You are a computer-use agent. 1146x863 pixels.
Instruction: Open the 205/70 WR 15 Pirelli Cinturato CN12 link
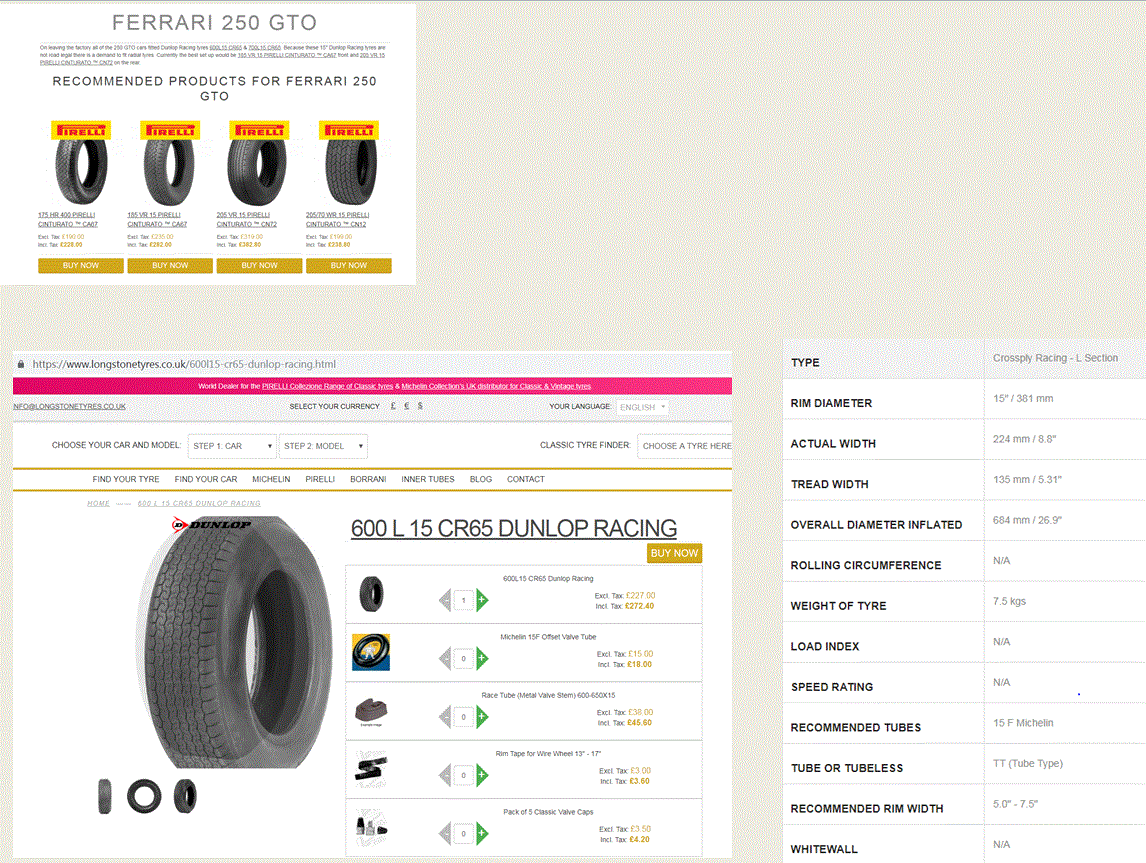(x=337, y=220)
